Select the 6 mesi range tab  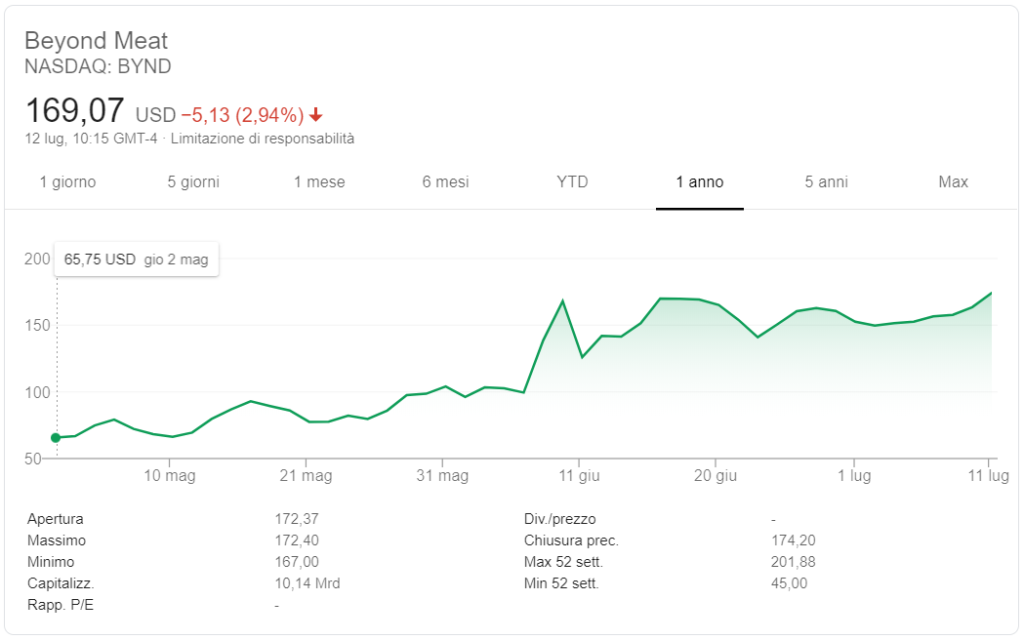pyautogui.click(x=445, y=182)
